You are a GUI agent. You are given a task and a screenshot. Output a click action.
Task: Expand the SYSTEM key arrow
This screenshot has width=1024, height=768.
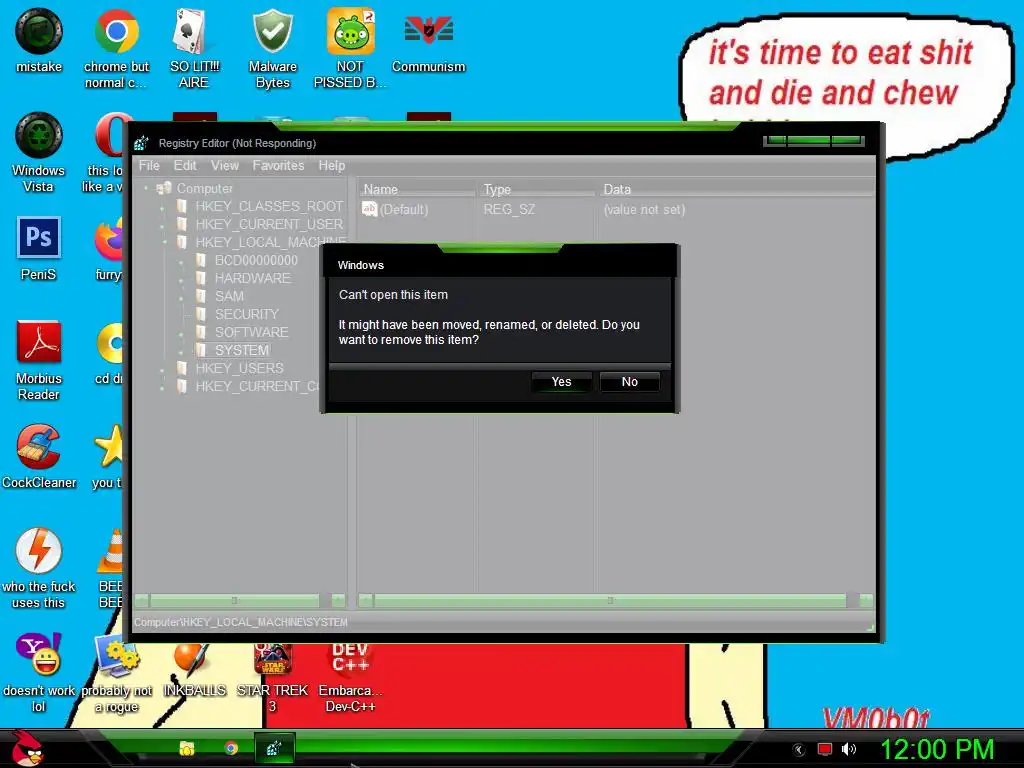(x=182, y=351)
